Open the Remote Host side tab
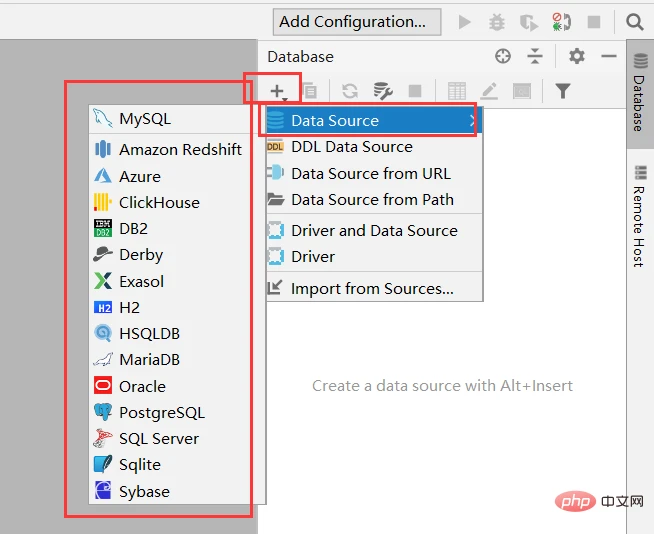 641,216
